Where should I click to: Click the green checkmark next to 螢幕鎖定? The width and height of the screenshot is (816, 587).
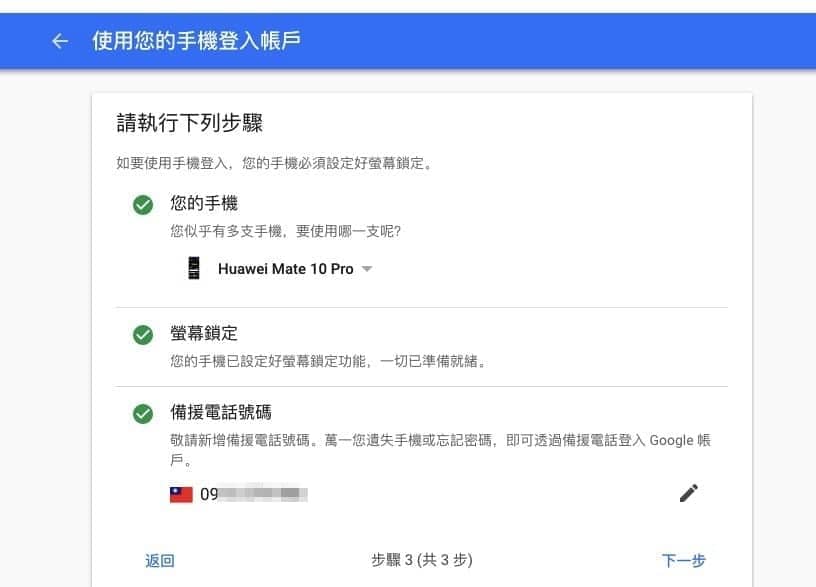[x=143, y=335]
